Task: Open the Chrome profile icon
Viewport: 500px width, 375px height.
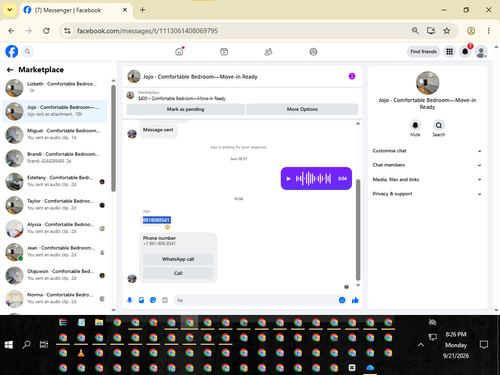Action: click(x=471, y=31)
